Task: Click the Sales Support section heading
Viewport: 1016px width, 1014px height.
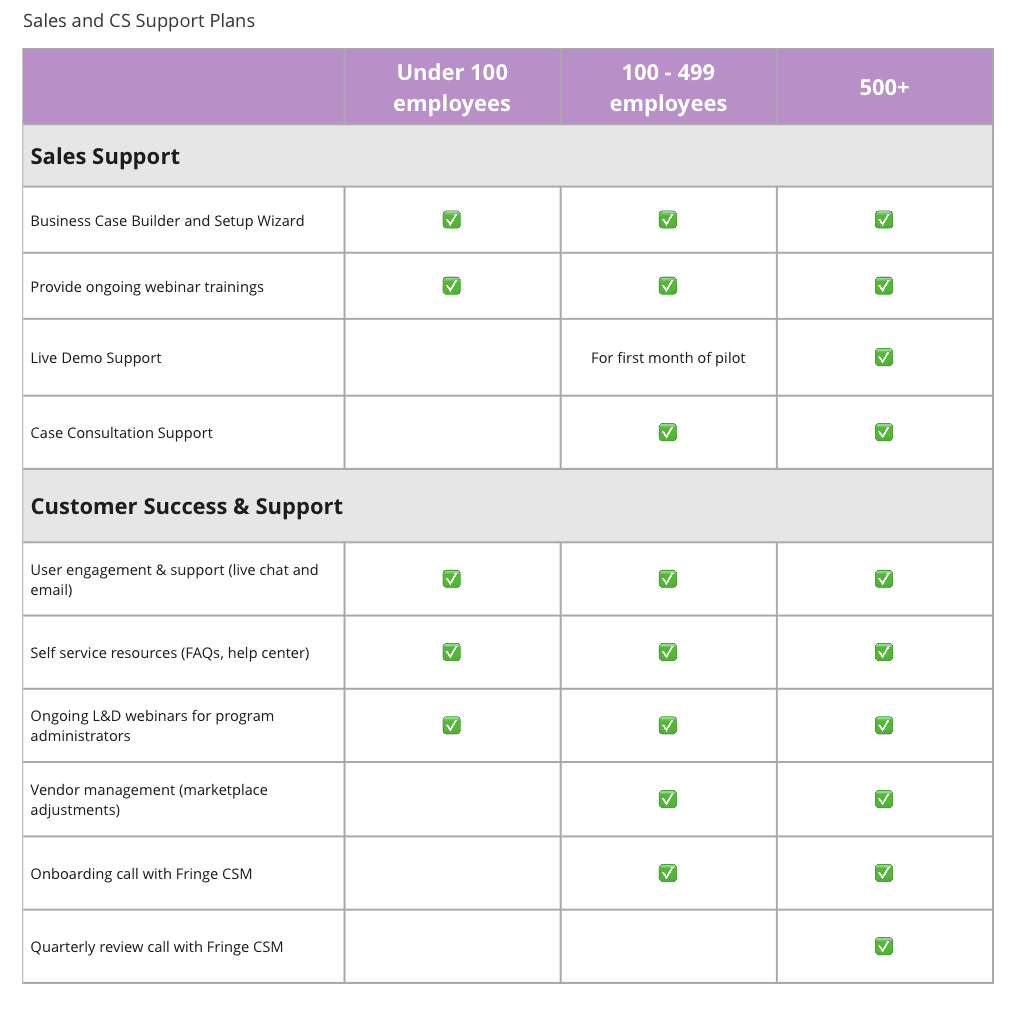Action: tap(105, 156)
